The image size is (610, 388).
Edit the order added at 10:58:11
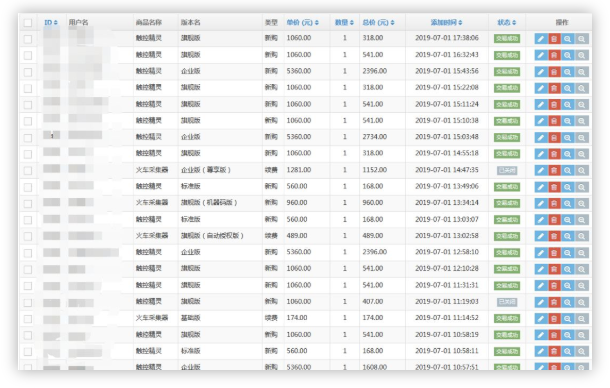point(541,351)
